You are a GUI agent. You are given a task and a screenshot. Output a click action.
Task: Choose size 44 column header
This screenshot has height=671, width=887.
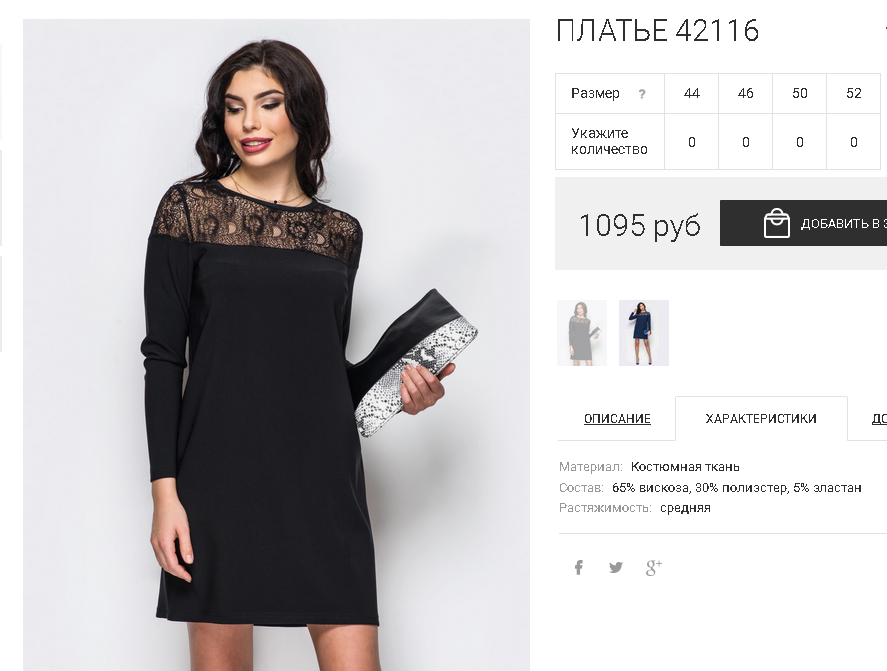(x=691, y=93)
